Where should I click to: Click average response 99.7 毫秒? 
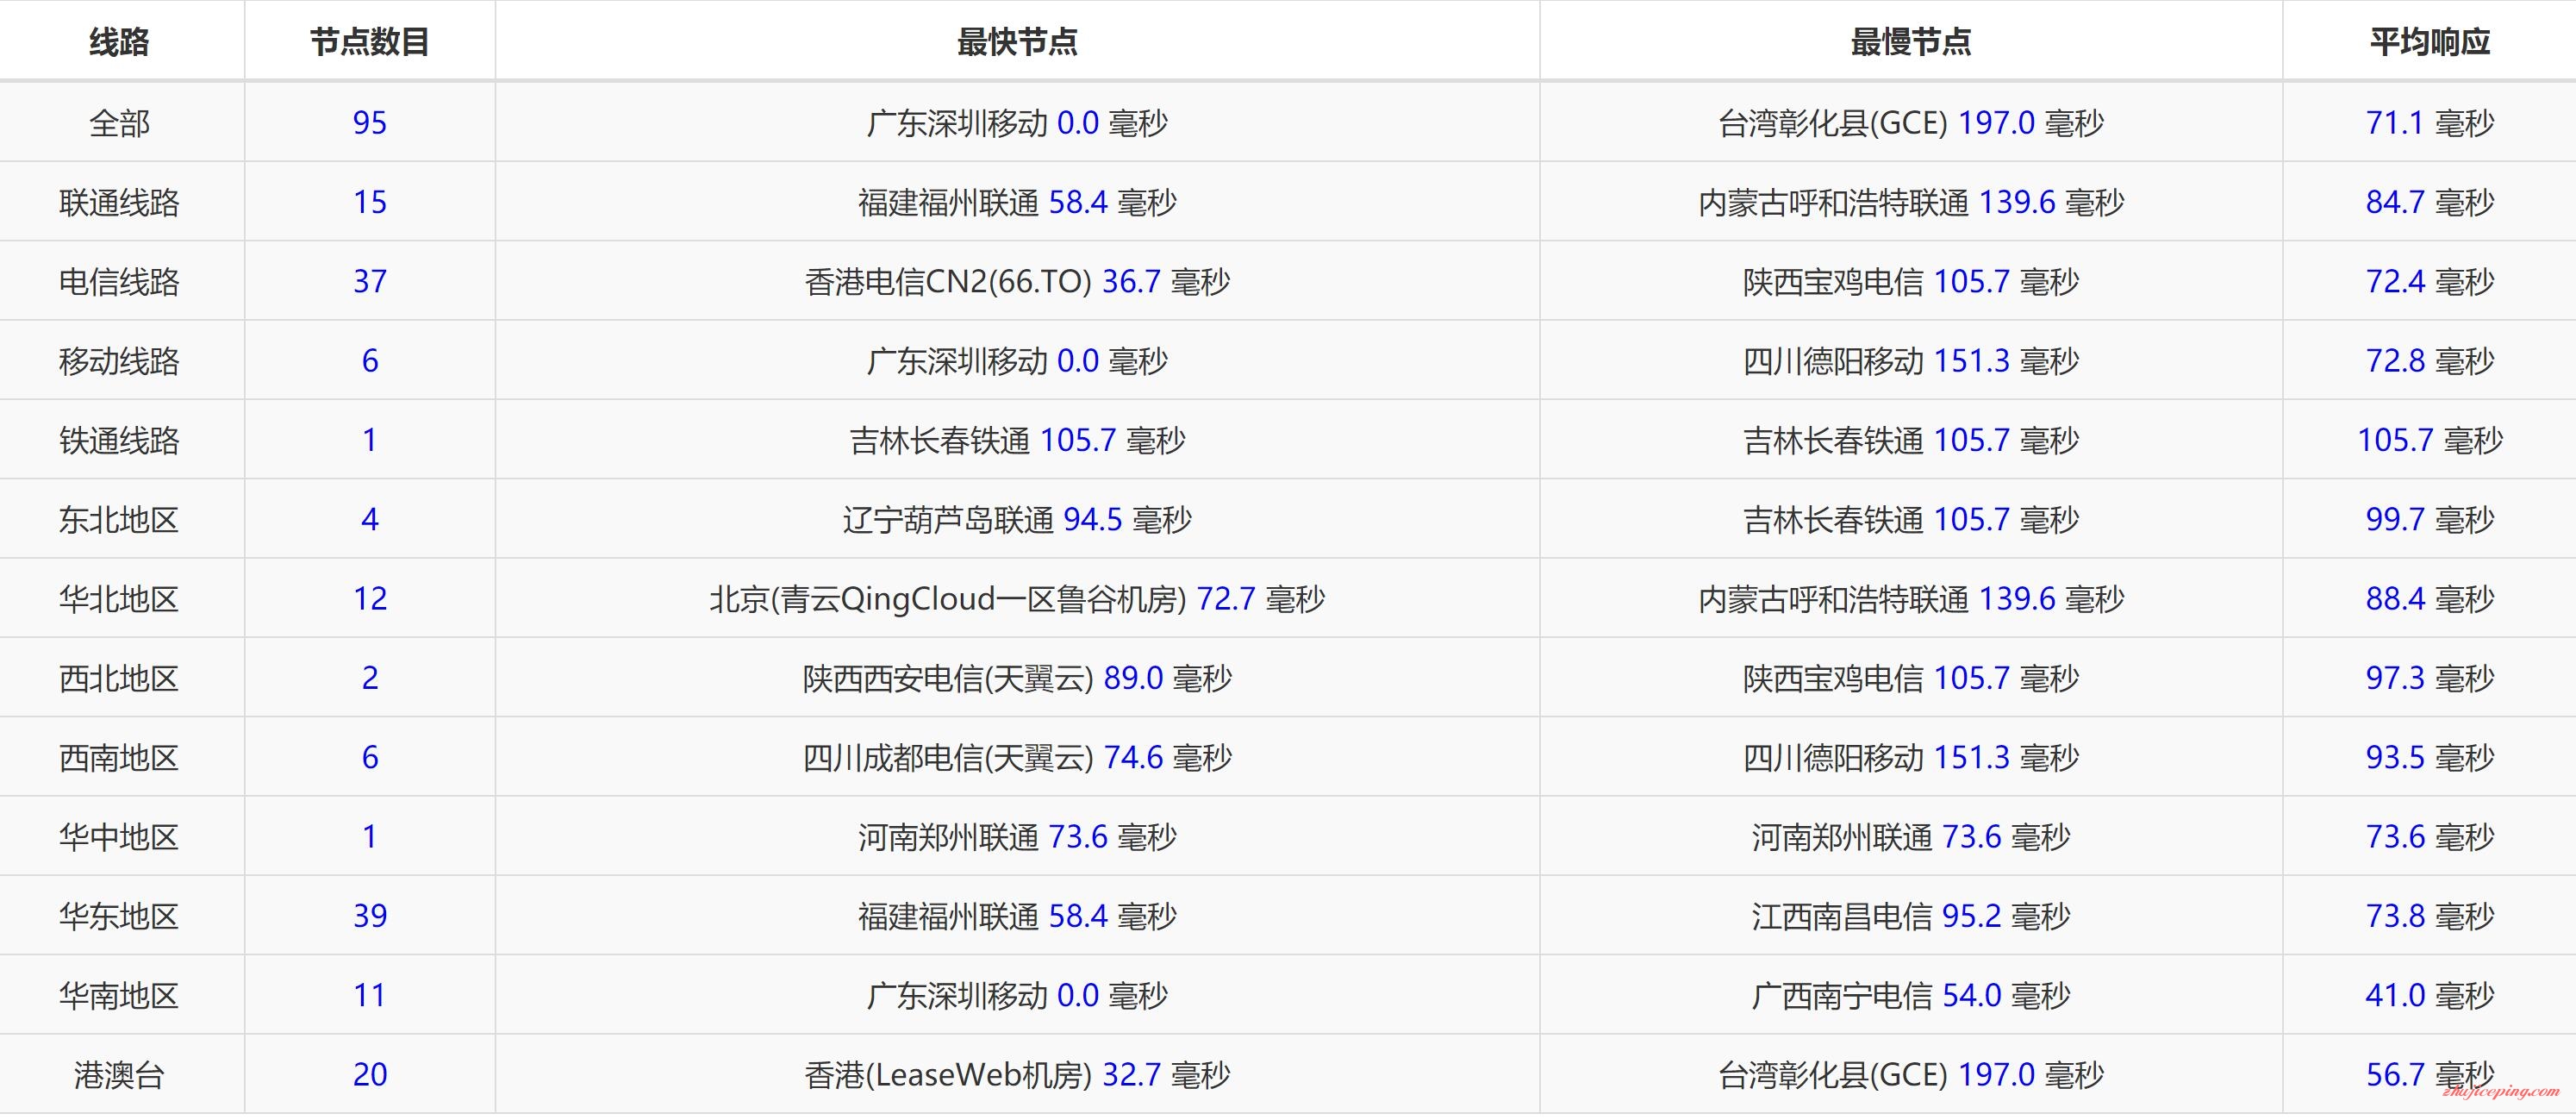point(2430,520)
